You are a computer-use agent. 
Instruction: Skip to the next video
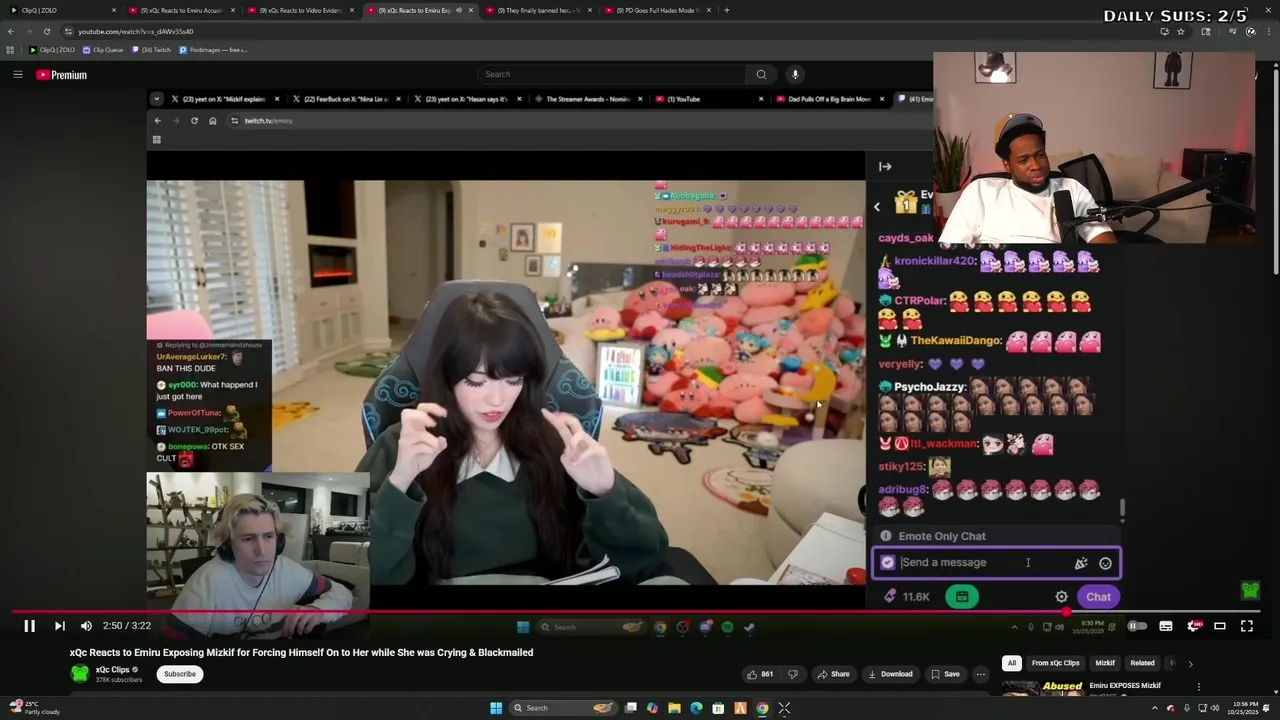[x=59, y=626]
